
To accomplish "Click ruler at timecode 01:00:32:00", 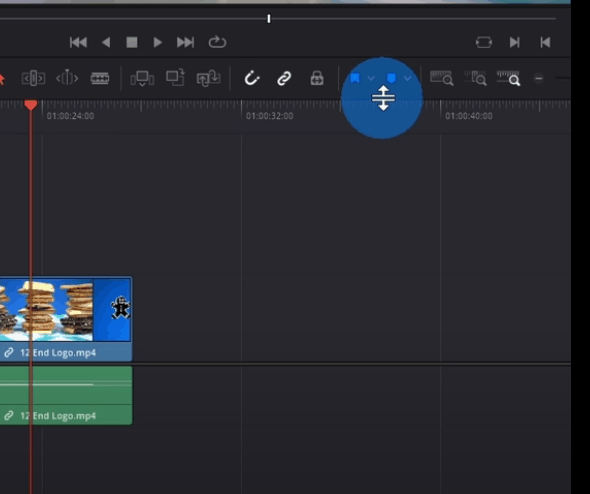I will click(x=269, y=116).
